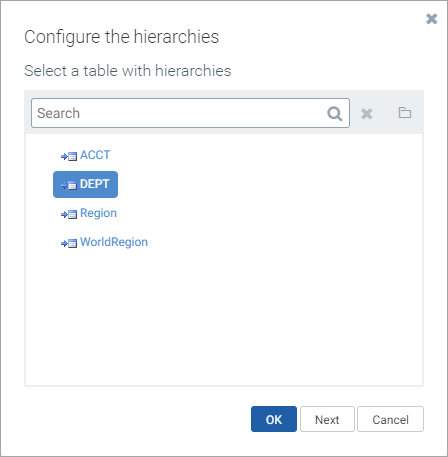Click the DEPT table icon
Screen dimensions: 448x457
click(69, 185)
